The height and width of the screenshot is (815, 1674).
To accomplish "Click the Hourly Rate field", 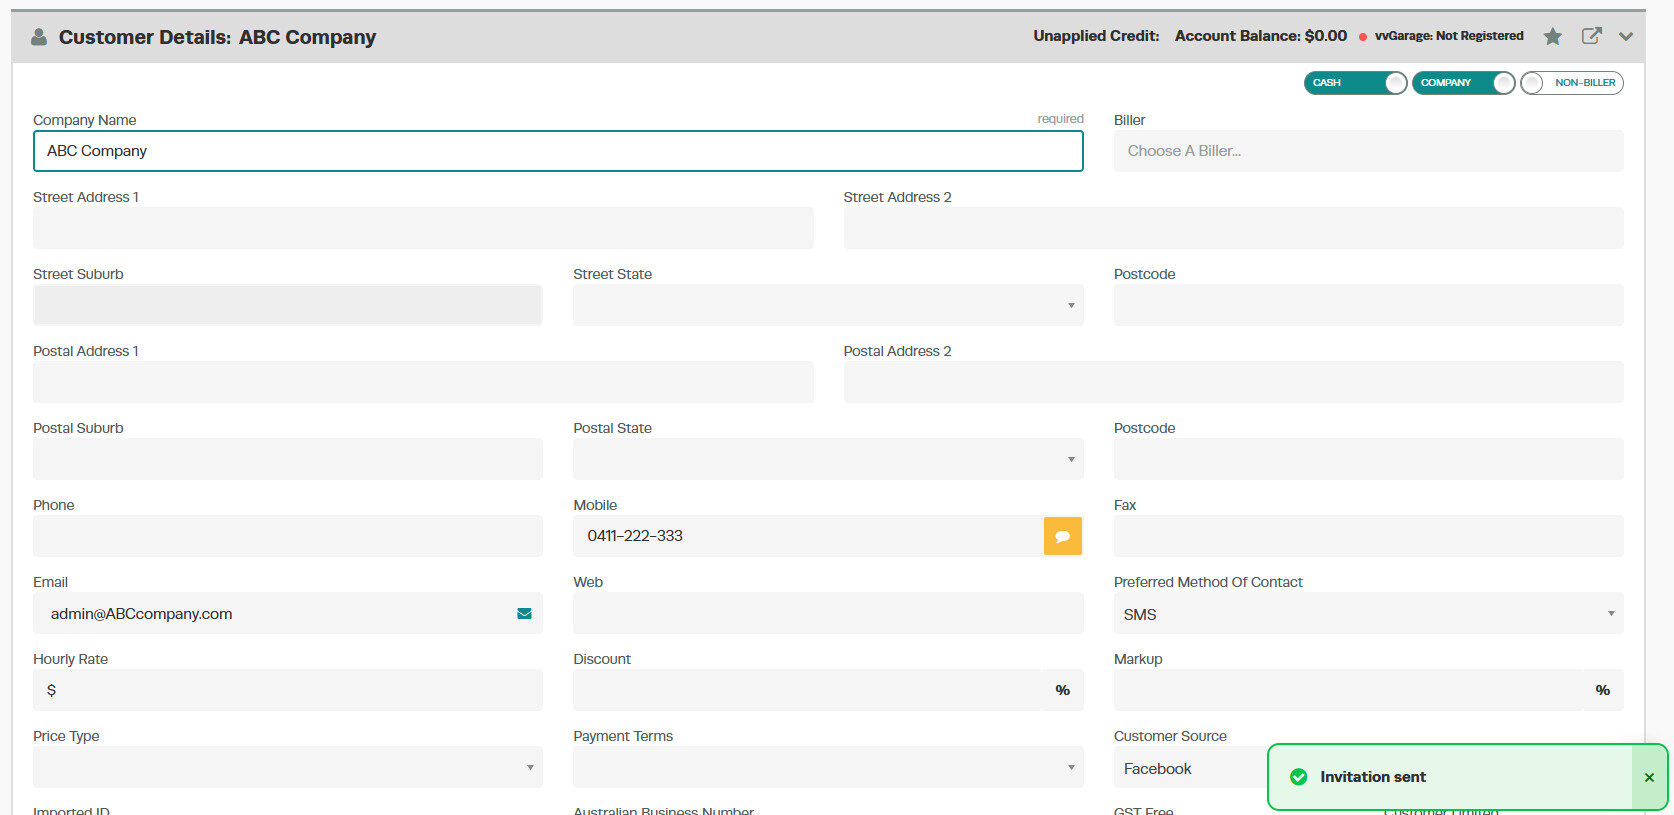I will click(x=288, y=690).
